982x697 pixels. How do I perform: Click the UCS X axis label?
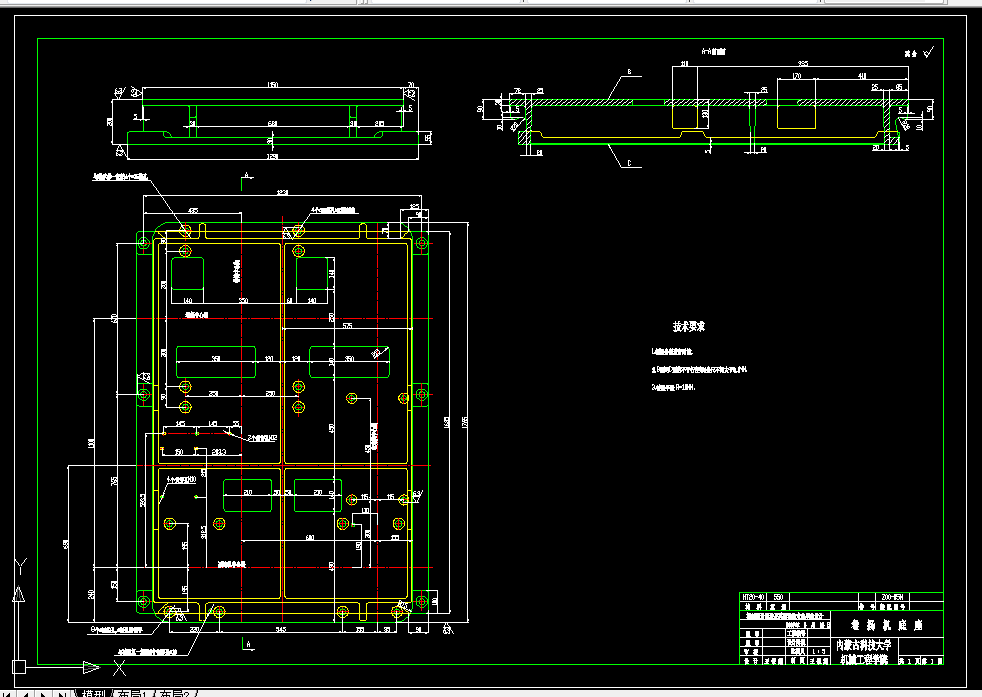click(x=120, y=668)
